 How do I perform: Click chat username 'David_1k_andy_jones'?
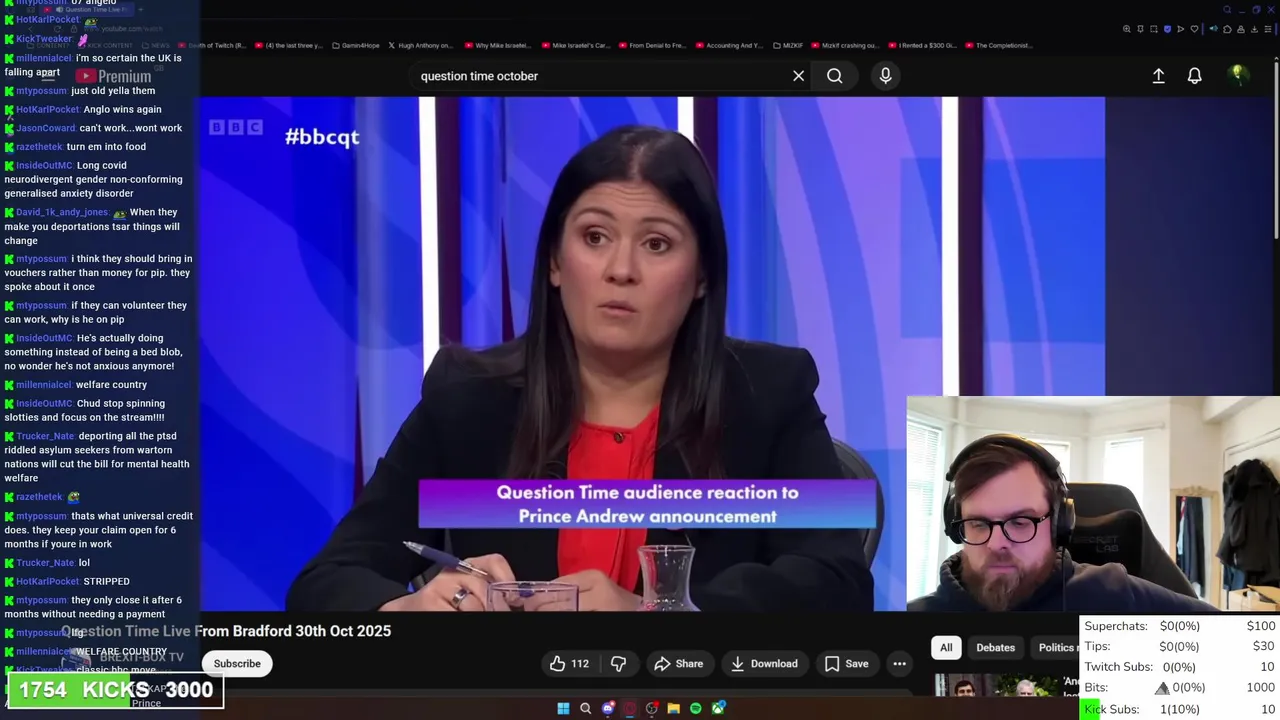62,212
